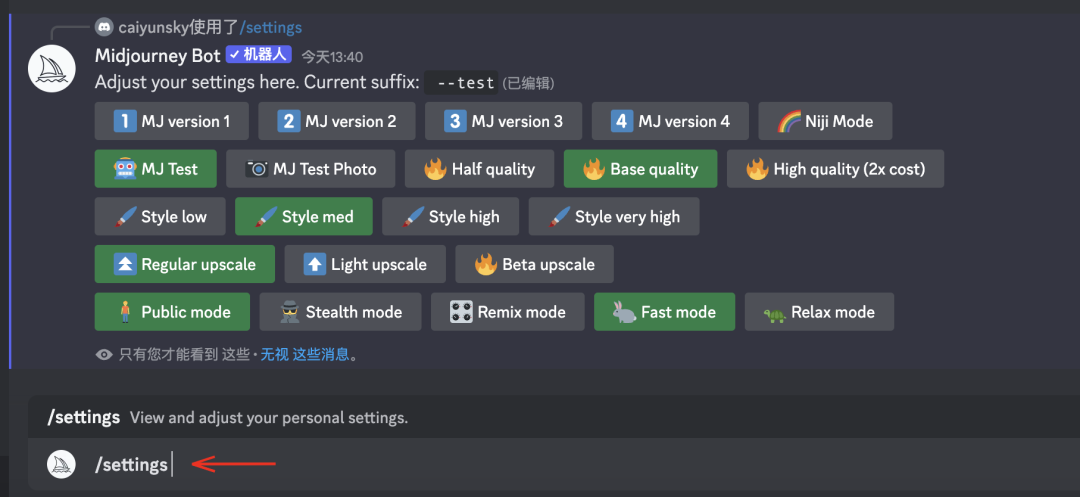Click the Midjourney icon in message input

[x=63, y=464]
